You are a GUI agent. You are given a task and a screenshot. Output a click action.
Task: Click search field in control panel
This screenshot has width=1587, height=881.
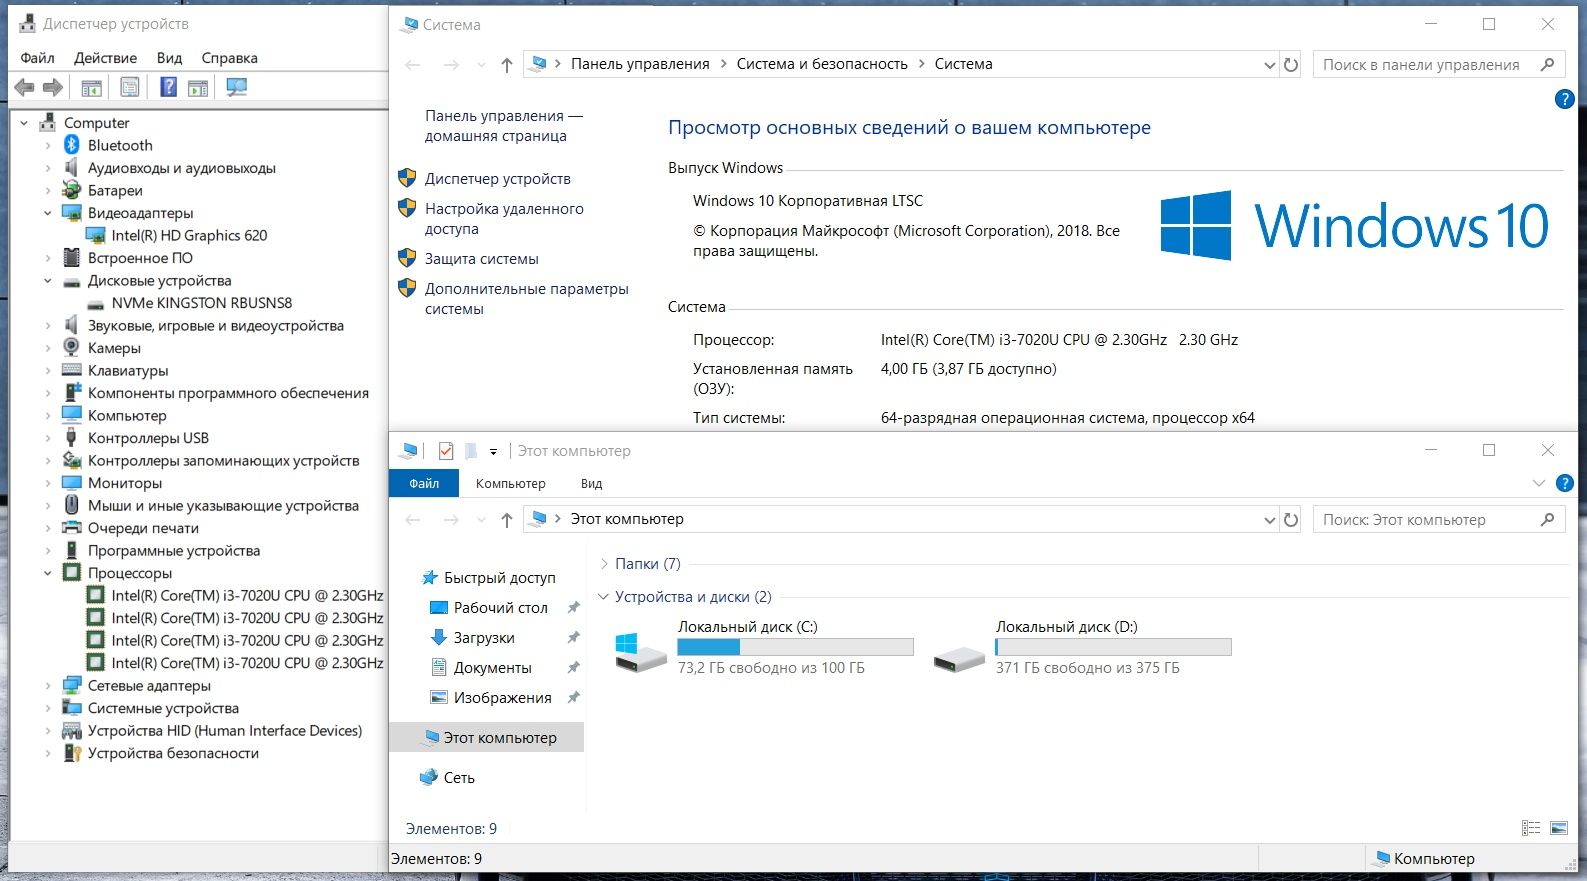coord(1438,64)
